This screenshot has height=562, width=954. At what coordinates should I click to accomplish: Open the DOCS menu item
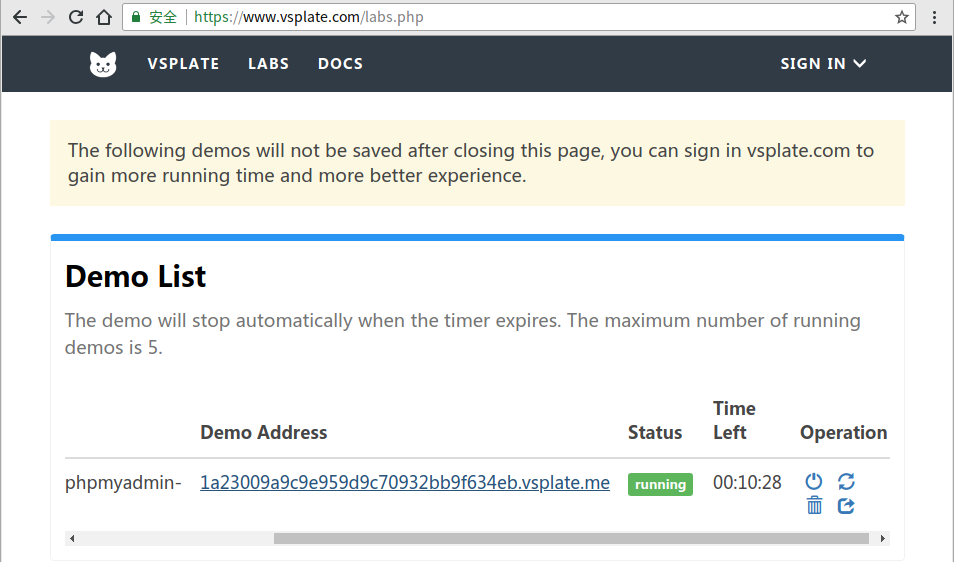340,64
